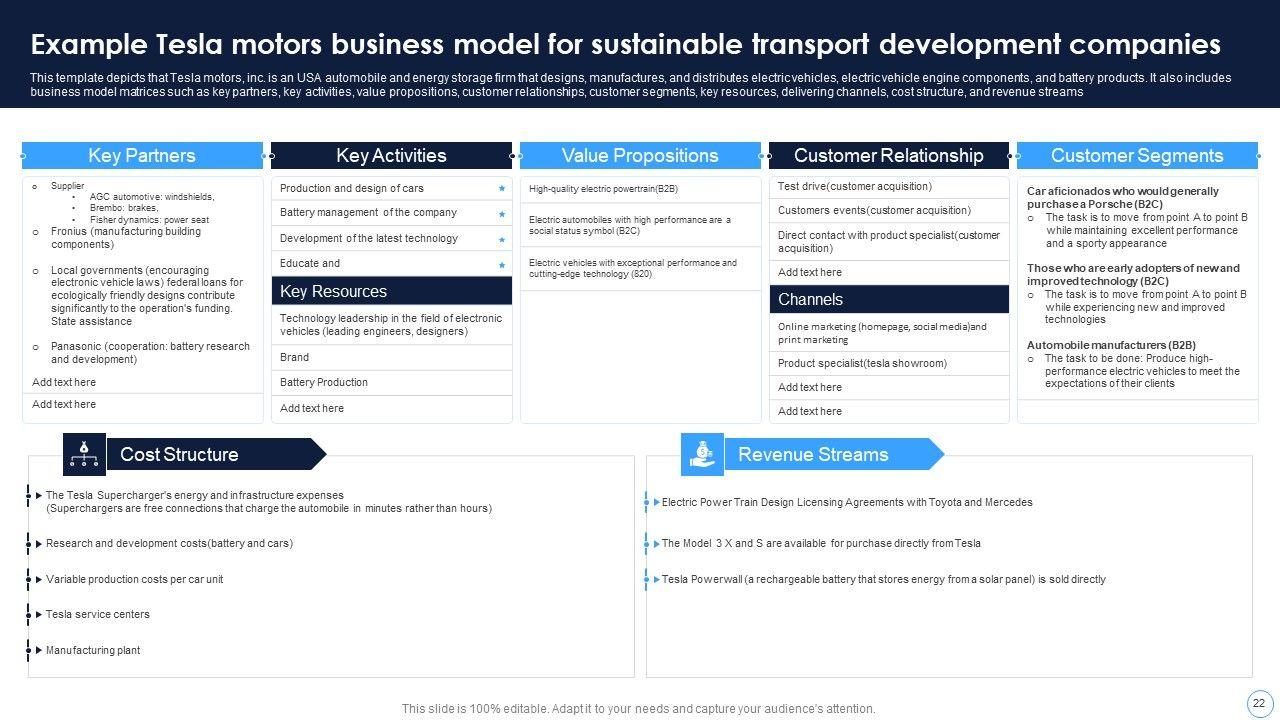The image size is (1280, 720).
Task: Click 'Add text here' under Customer Relationship
Action: 889,272
